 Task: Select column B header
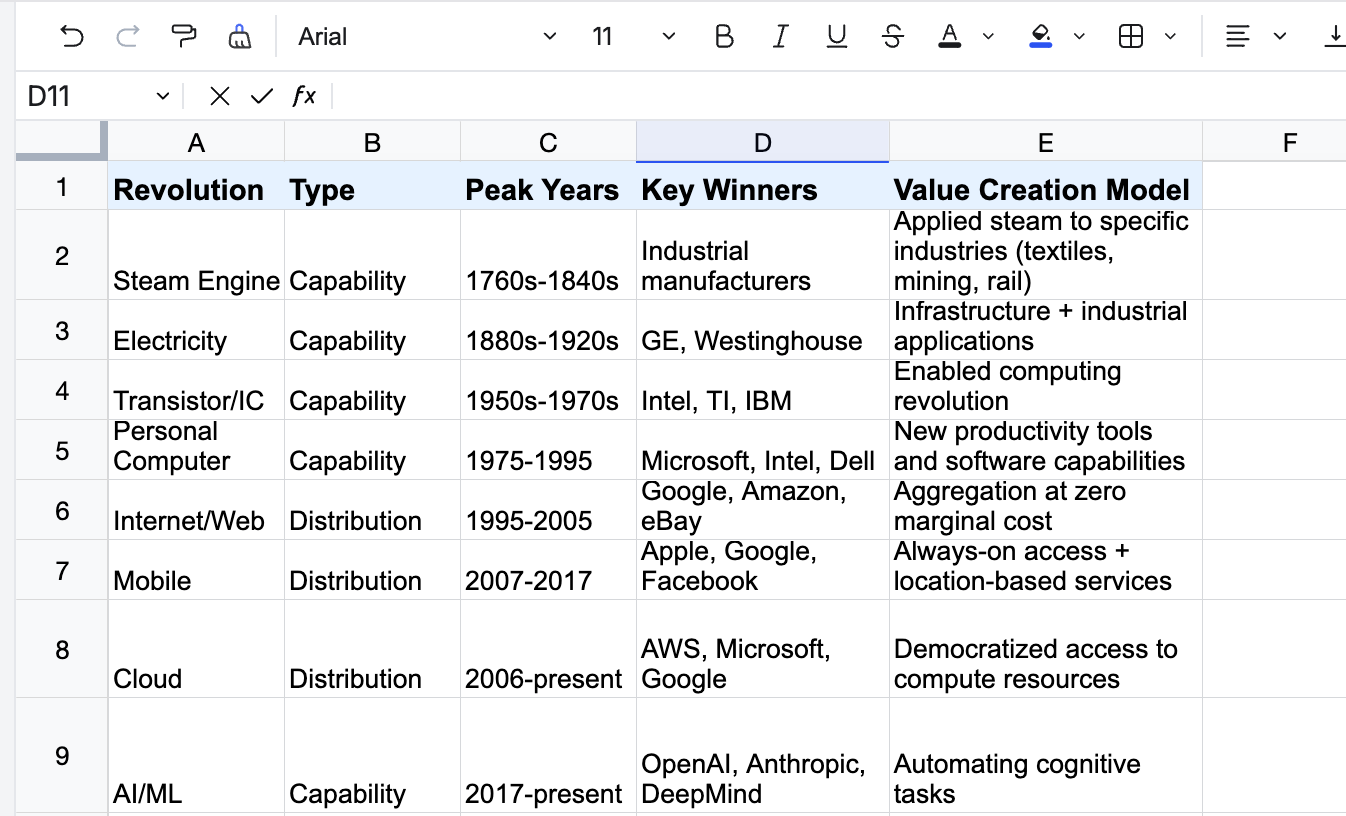pyautogui.click(x=372, y=142)
